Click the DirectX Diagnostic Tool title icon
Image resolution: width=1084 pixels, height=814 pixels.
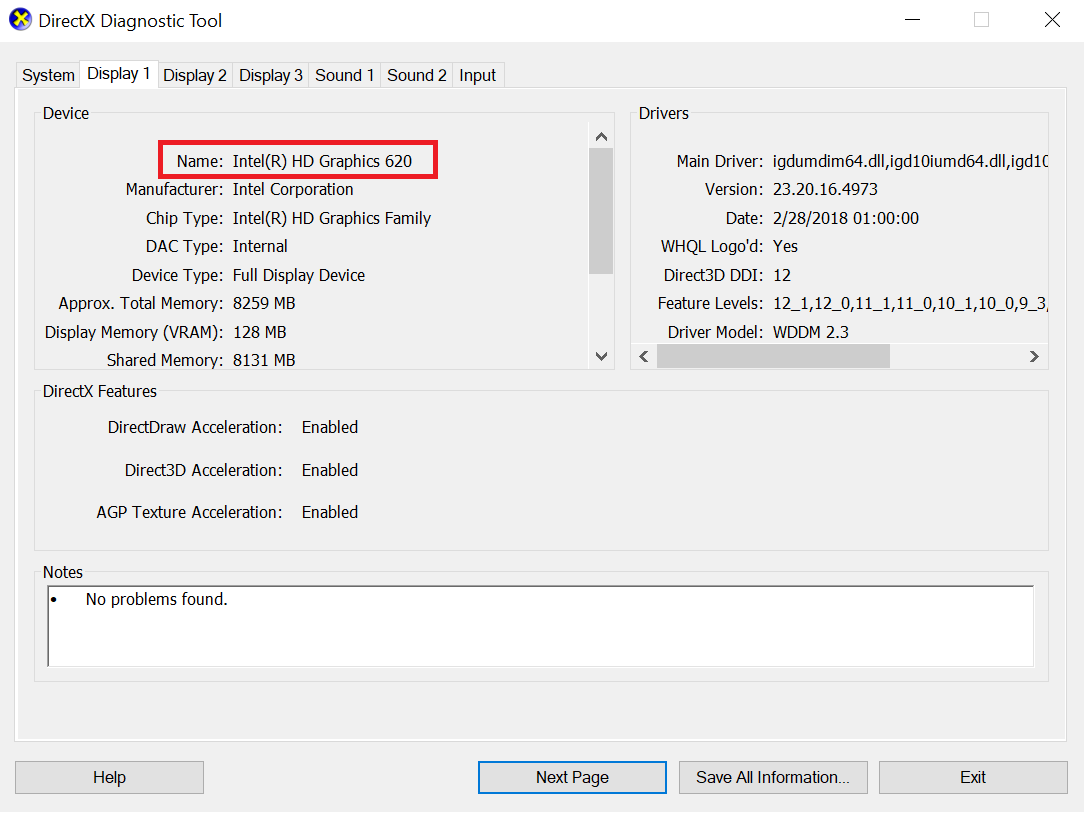coord(20,19)
